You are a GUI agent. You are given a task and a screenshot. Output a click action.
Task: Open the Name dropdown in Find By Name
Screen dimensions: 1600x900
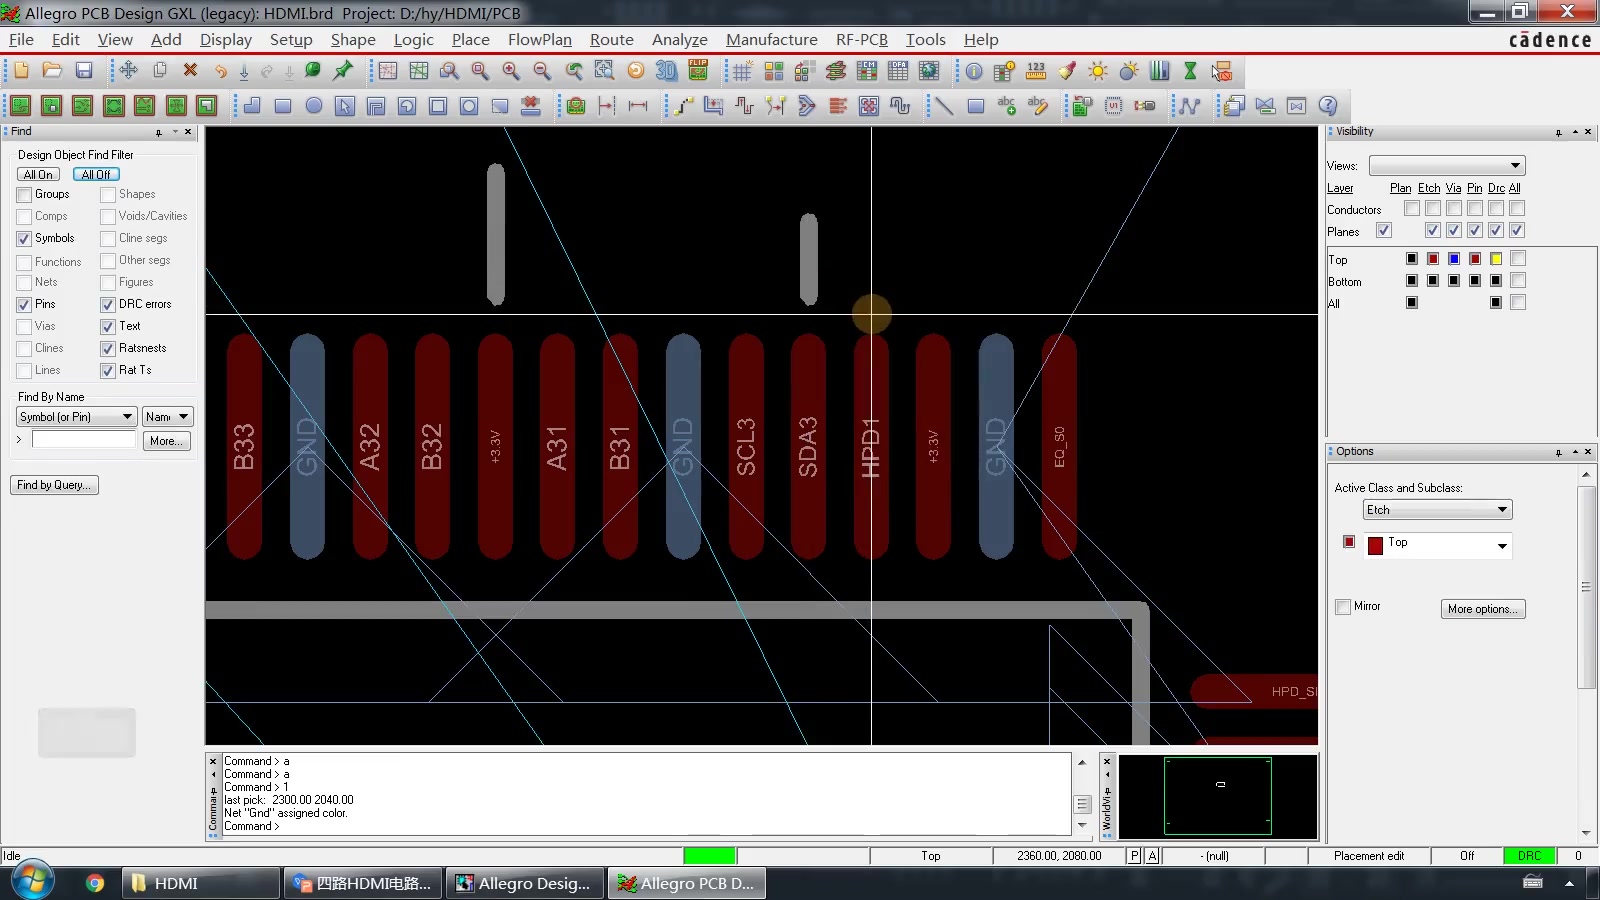point(167,417)
